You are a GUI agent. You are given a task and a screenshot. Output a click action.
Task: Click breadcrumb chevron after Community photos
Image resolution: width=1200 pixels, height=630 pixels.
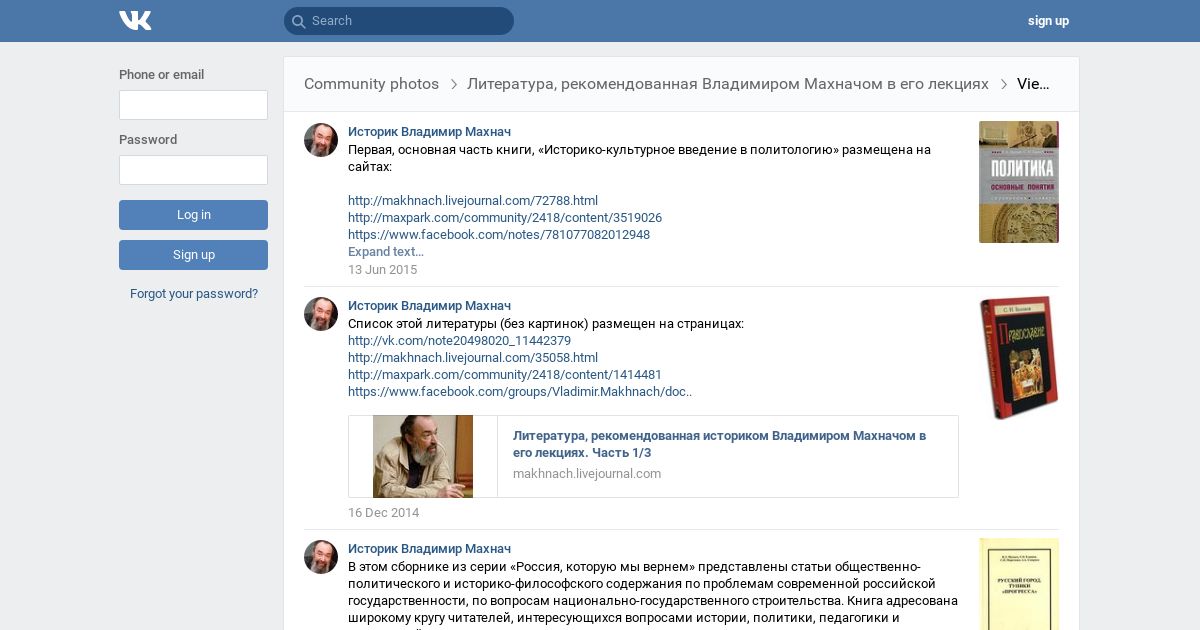(454, 85)
